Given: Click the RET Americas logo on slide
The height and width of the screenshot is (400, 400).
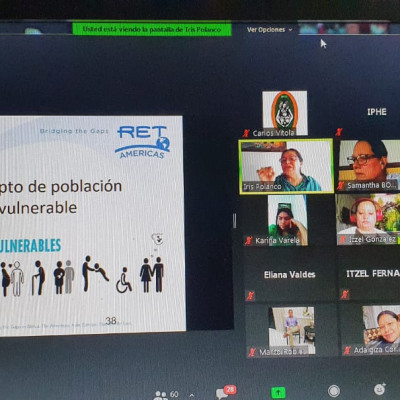Looking at the screenshot, I should (x=143, y=142).
